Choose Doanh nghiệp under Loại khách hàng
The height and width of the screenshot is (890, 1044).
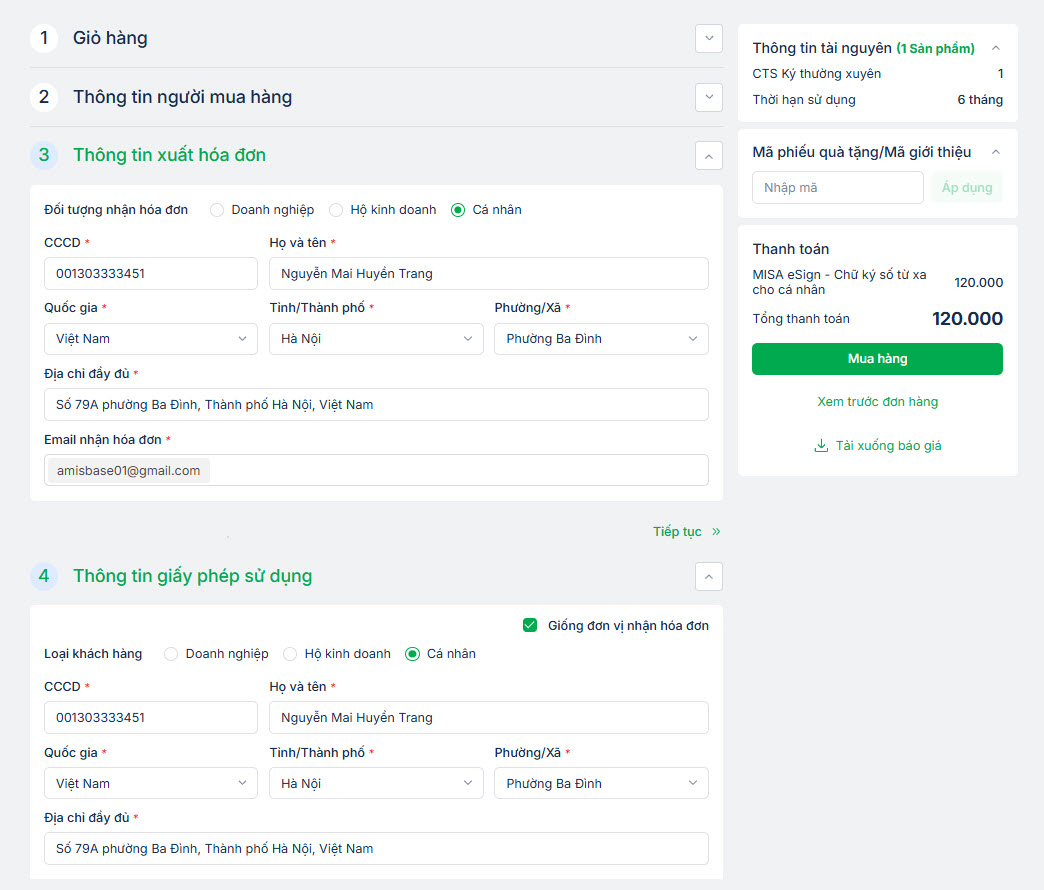[x=171, y=654]
